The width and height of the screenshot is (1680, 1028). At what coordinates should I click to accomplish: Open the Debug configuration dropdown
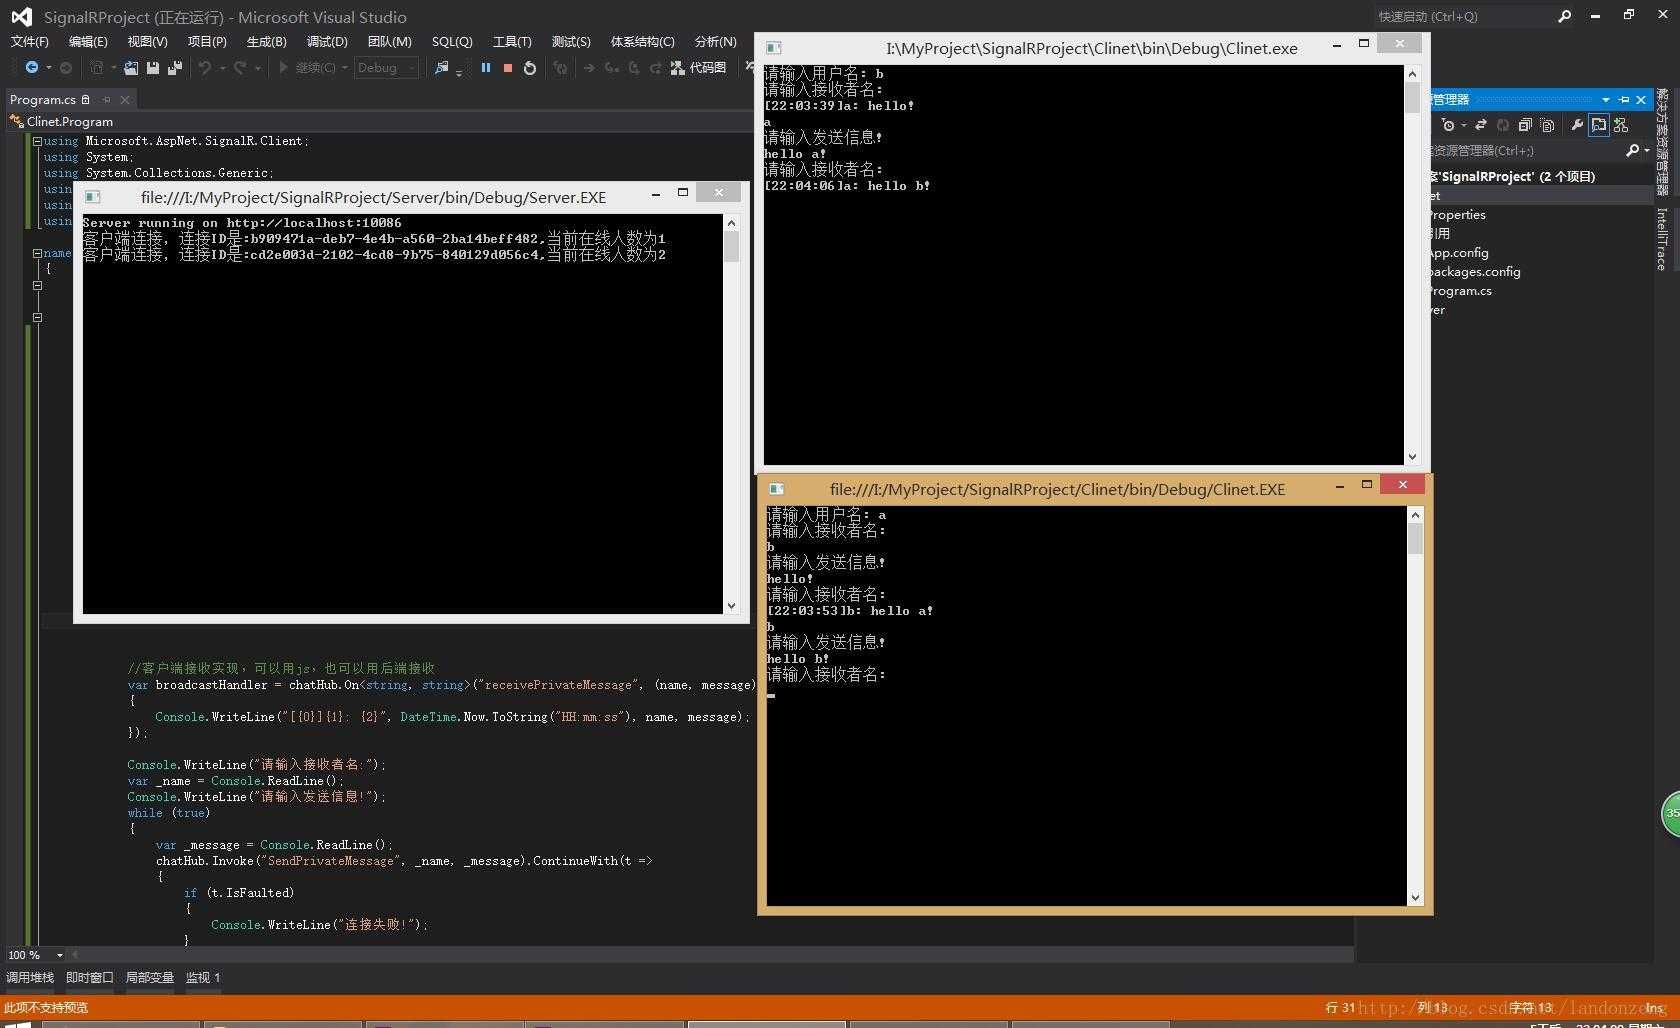(386, 68)
